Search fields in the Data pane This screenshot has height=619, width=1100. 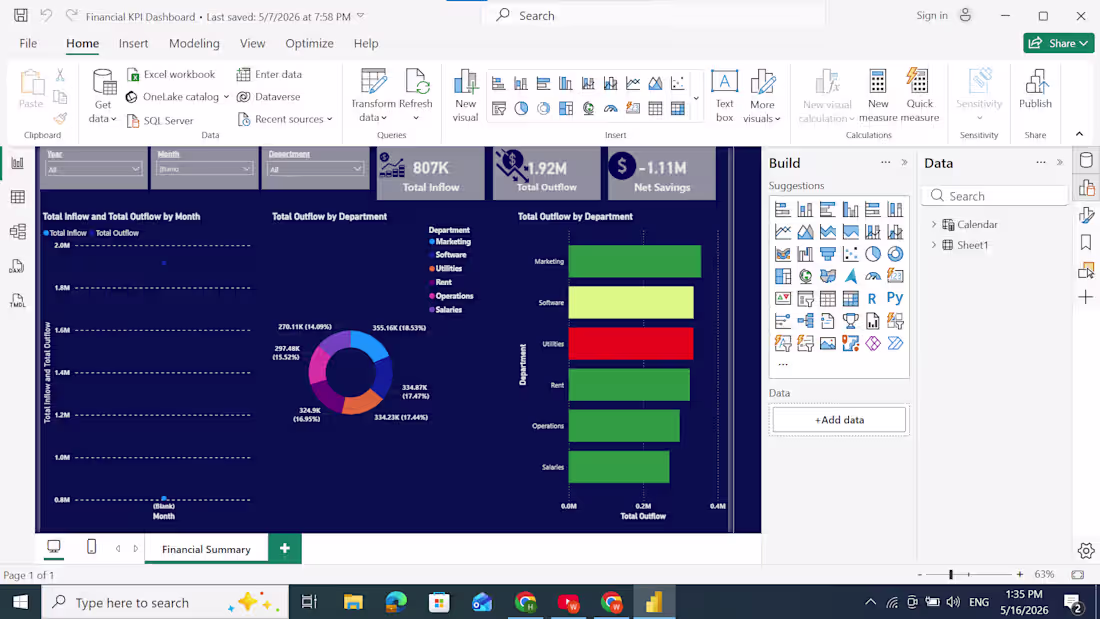coord(995,196)
